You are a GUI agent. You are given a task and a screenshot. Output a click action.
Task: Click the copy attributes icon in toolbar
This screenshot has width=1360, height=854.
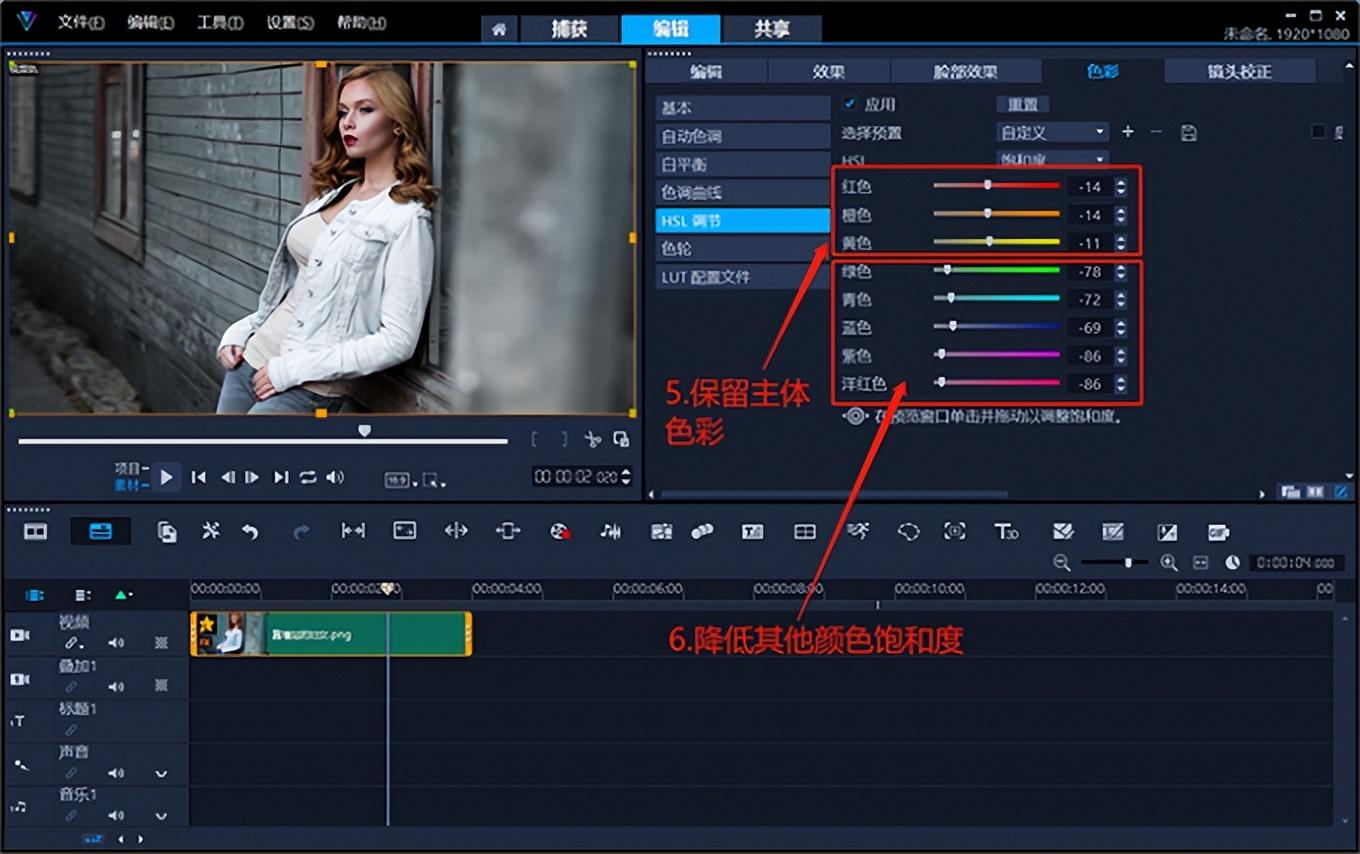tap(167, 532)
